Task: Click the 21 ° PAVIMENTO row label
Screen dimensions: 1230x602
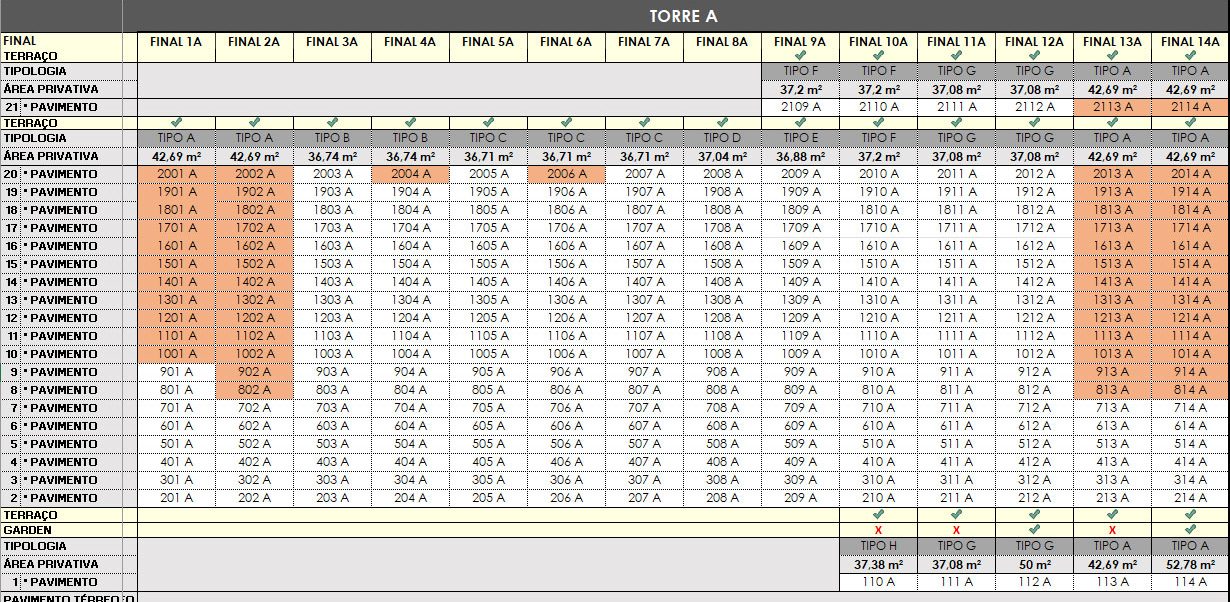Action: [x=62, y=107]
